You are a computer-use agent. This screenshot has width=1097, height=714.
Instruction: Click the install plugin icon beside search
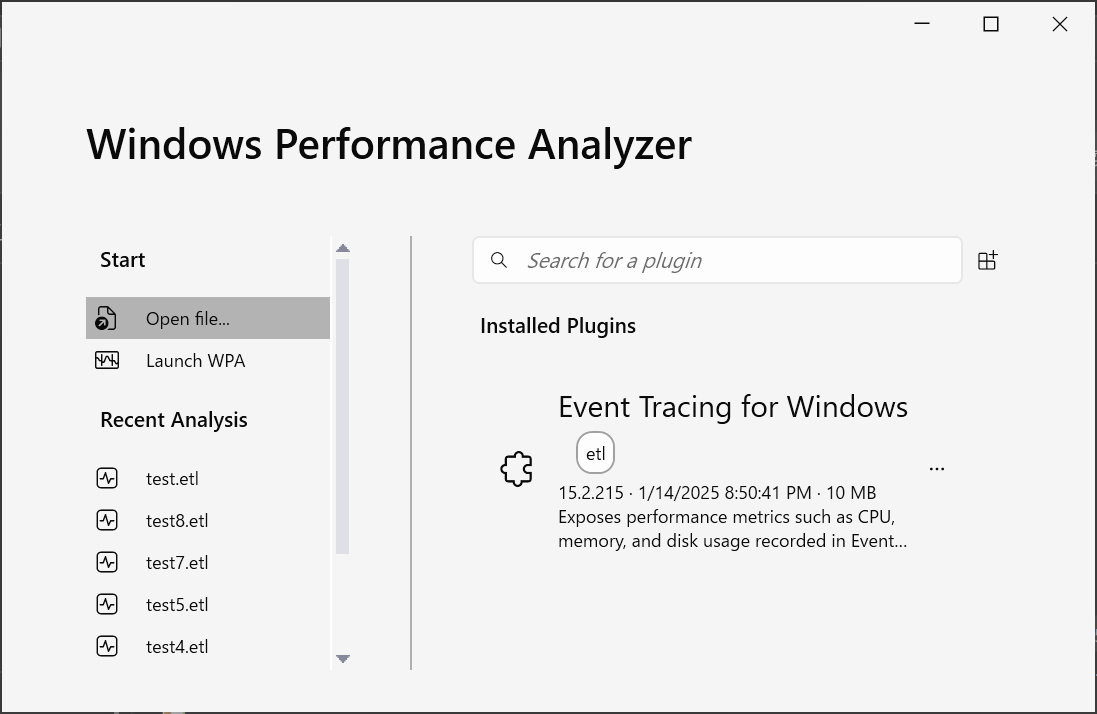pyautogui.click(x=987, y=261)
